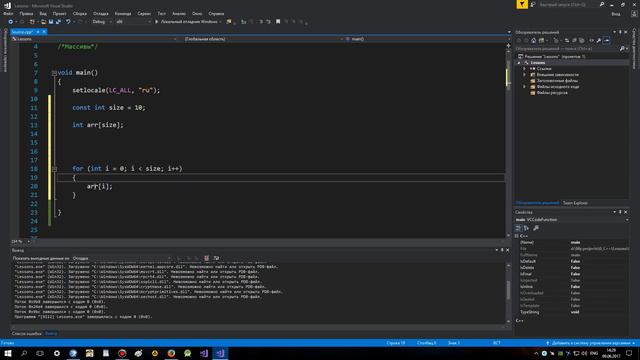Open the Chrome browser taskbar icon
Viewport: 640px width, 360px height.
coord(171,353)
